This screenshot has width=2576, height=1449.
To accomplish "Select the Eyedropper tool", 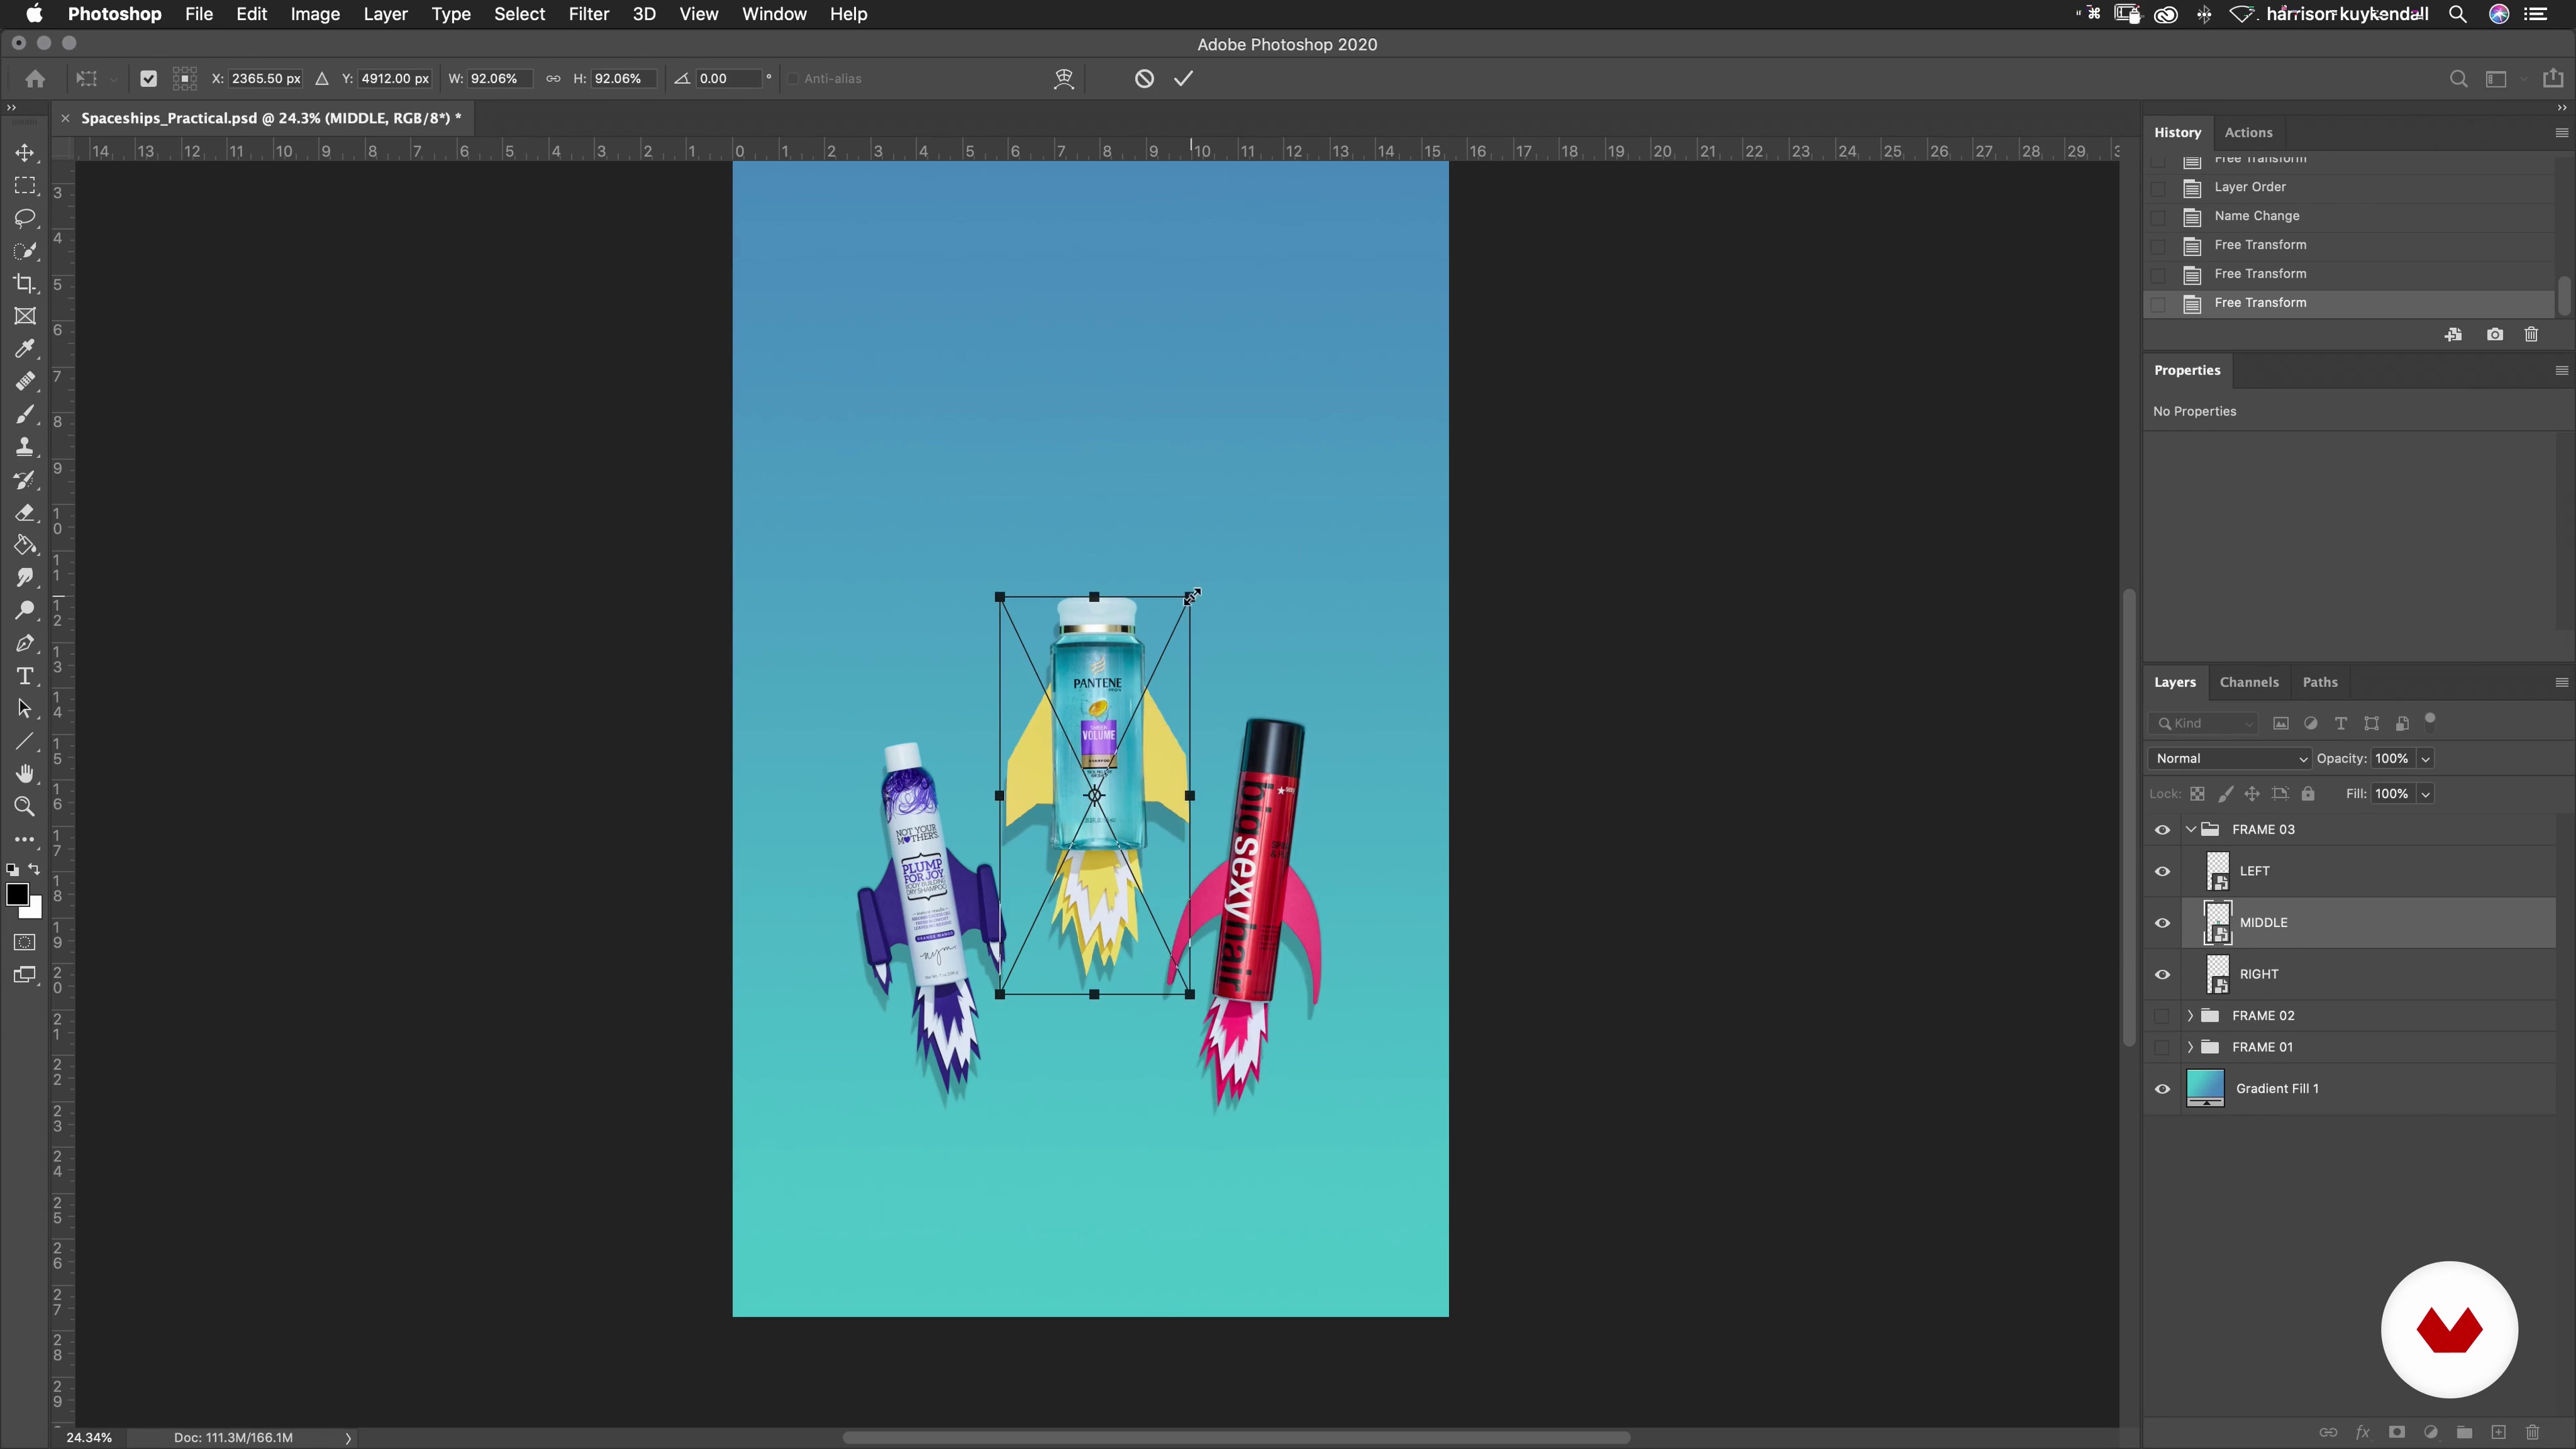I will [x=25, y=349].
